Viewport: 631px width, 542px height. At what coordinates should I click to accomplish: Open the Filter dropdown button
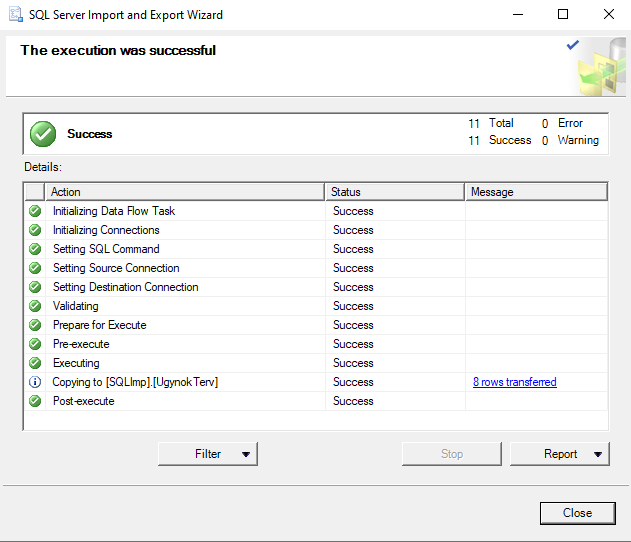click(x=208, y=454)
